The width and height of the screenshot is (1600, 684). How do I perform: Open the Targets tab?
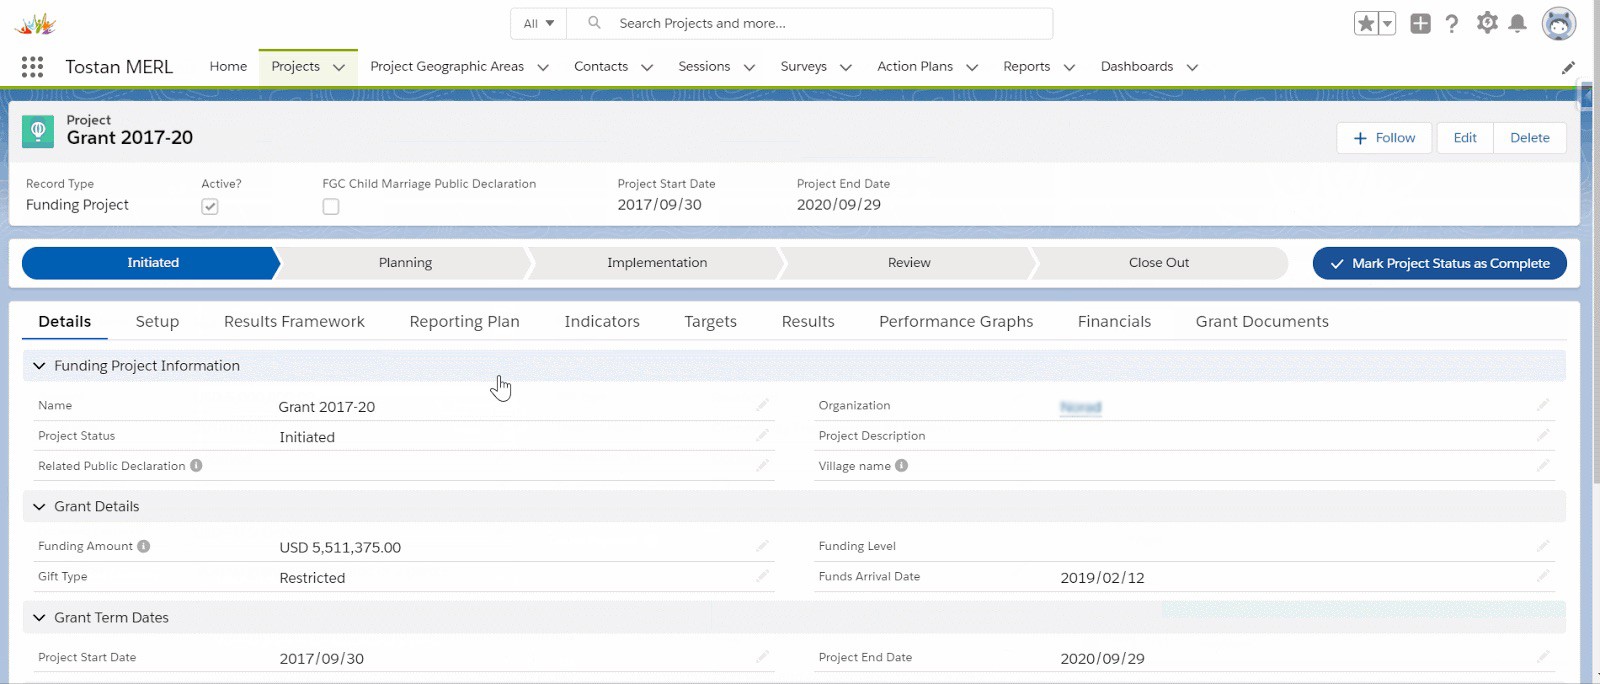pyautogui.click(x=710, y=321)
